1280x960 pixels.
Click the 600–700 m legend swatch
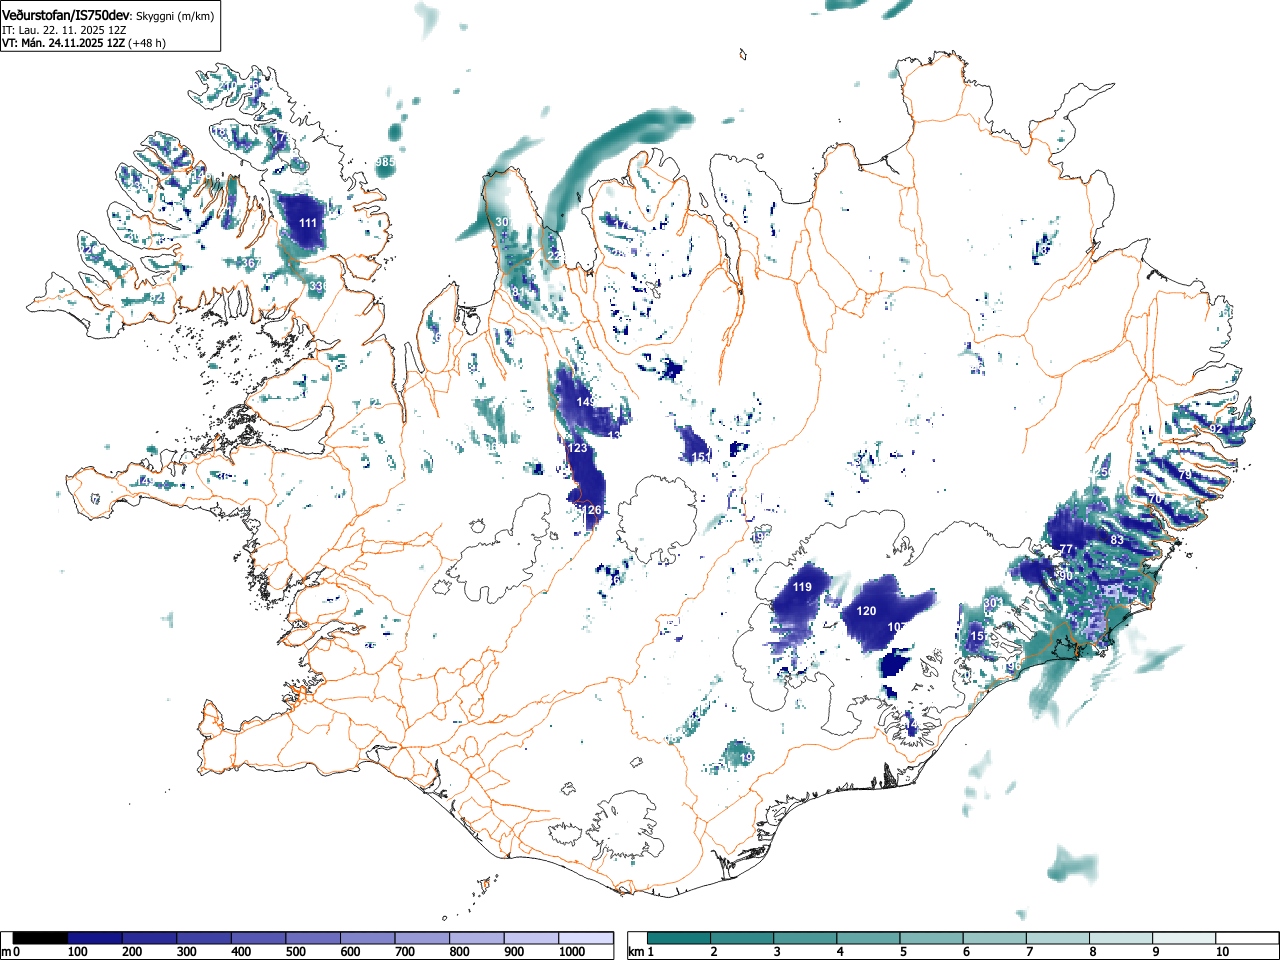(368, 938)
